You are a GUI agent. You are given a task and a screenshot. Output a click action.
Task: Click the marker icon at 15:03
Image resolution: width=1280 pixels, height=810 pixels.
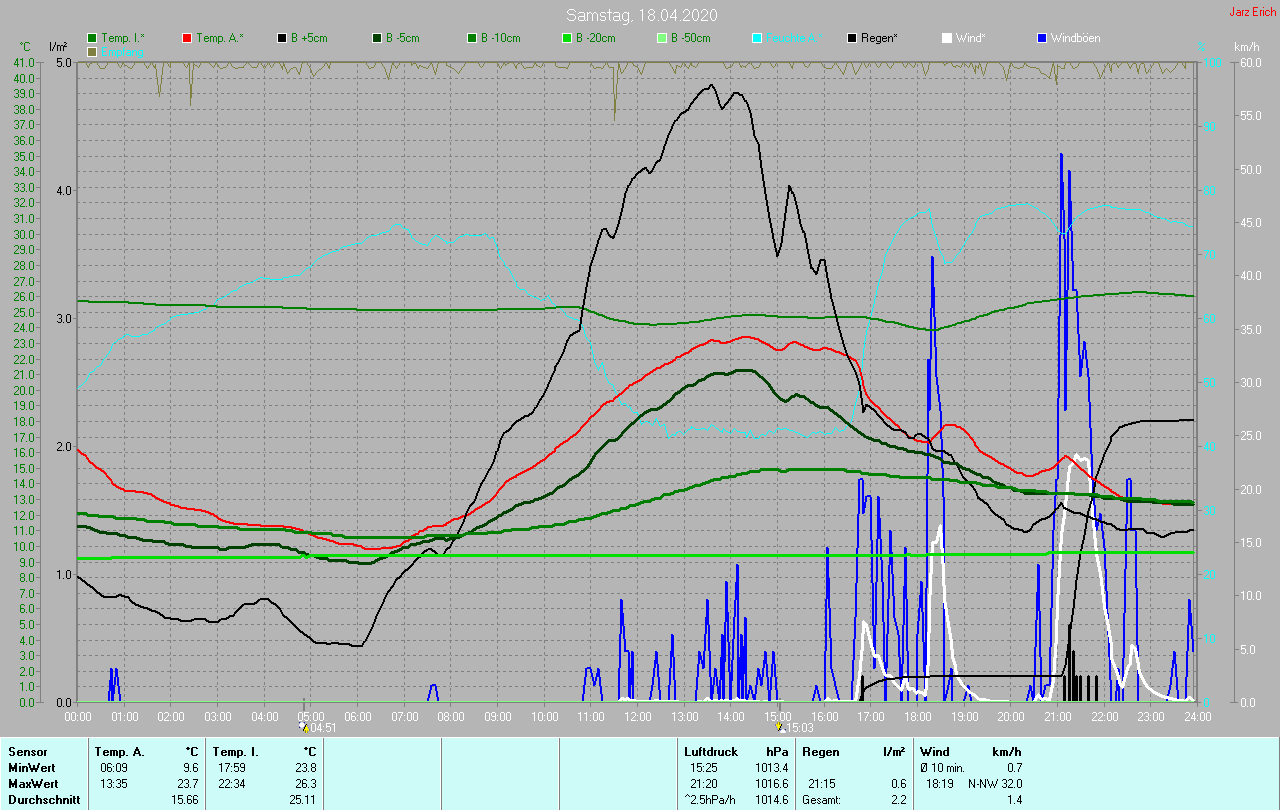(780, 727)
